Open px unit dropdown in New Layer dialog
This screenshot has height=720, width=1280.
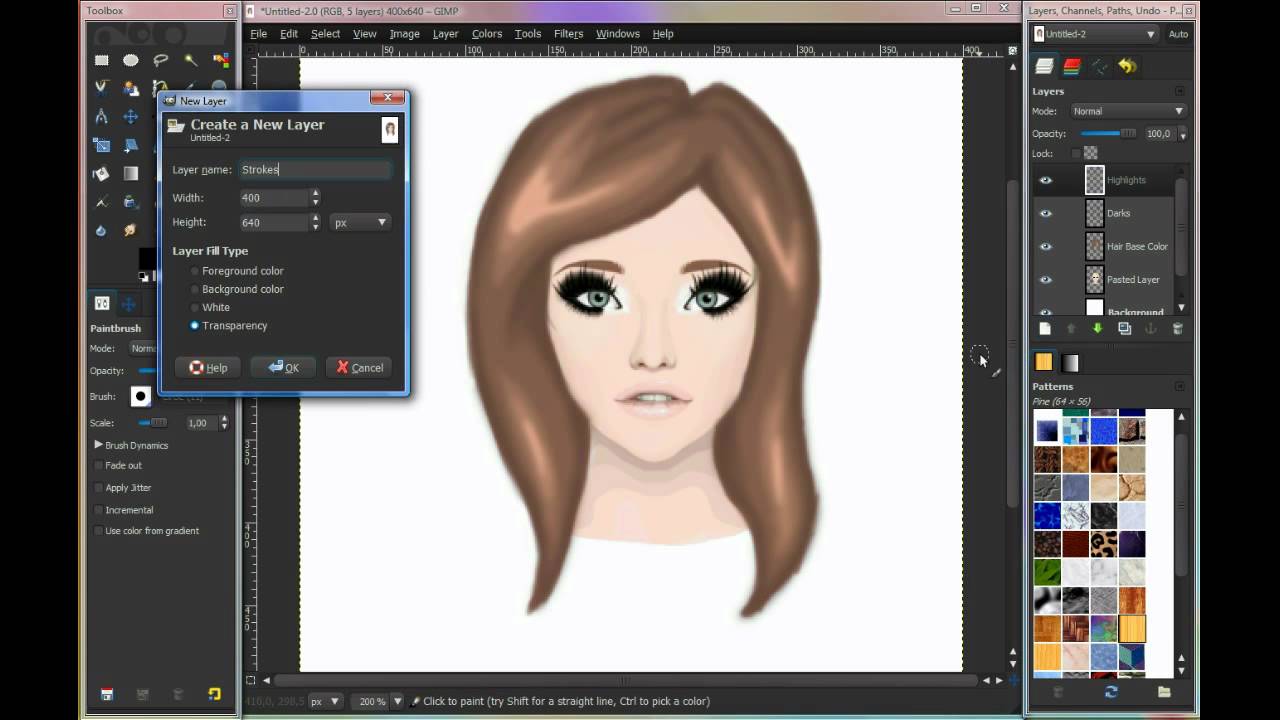tap(360, 222)
